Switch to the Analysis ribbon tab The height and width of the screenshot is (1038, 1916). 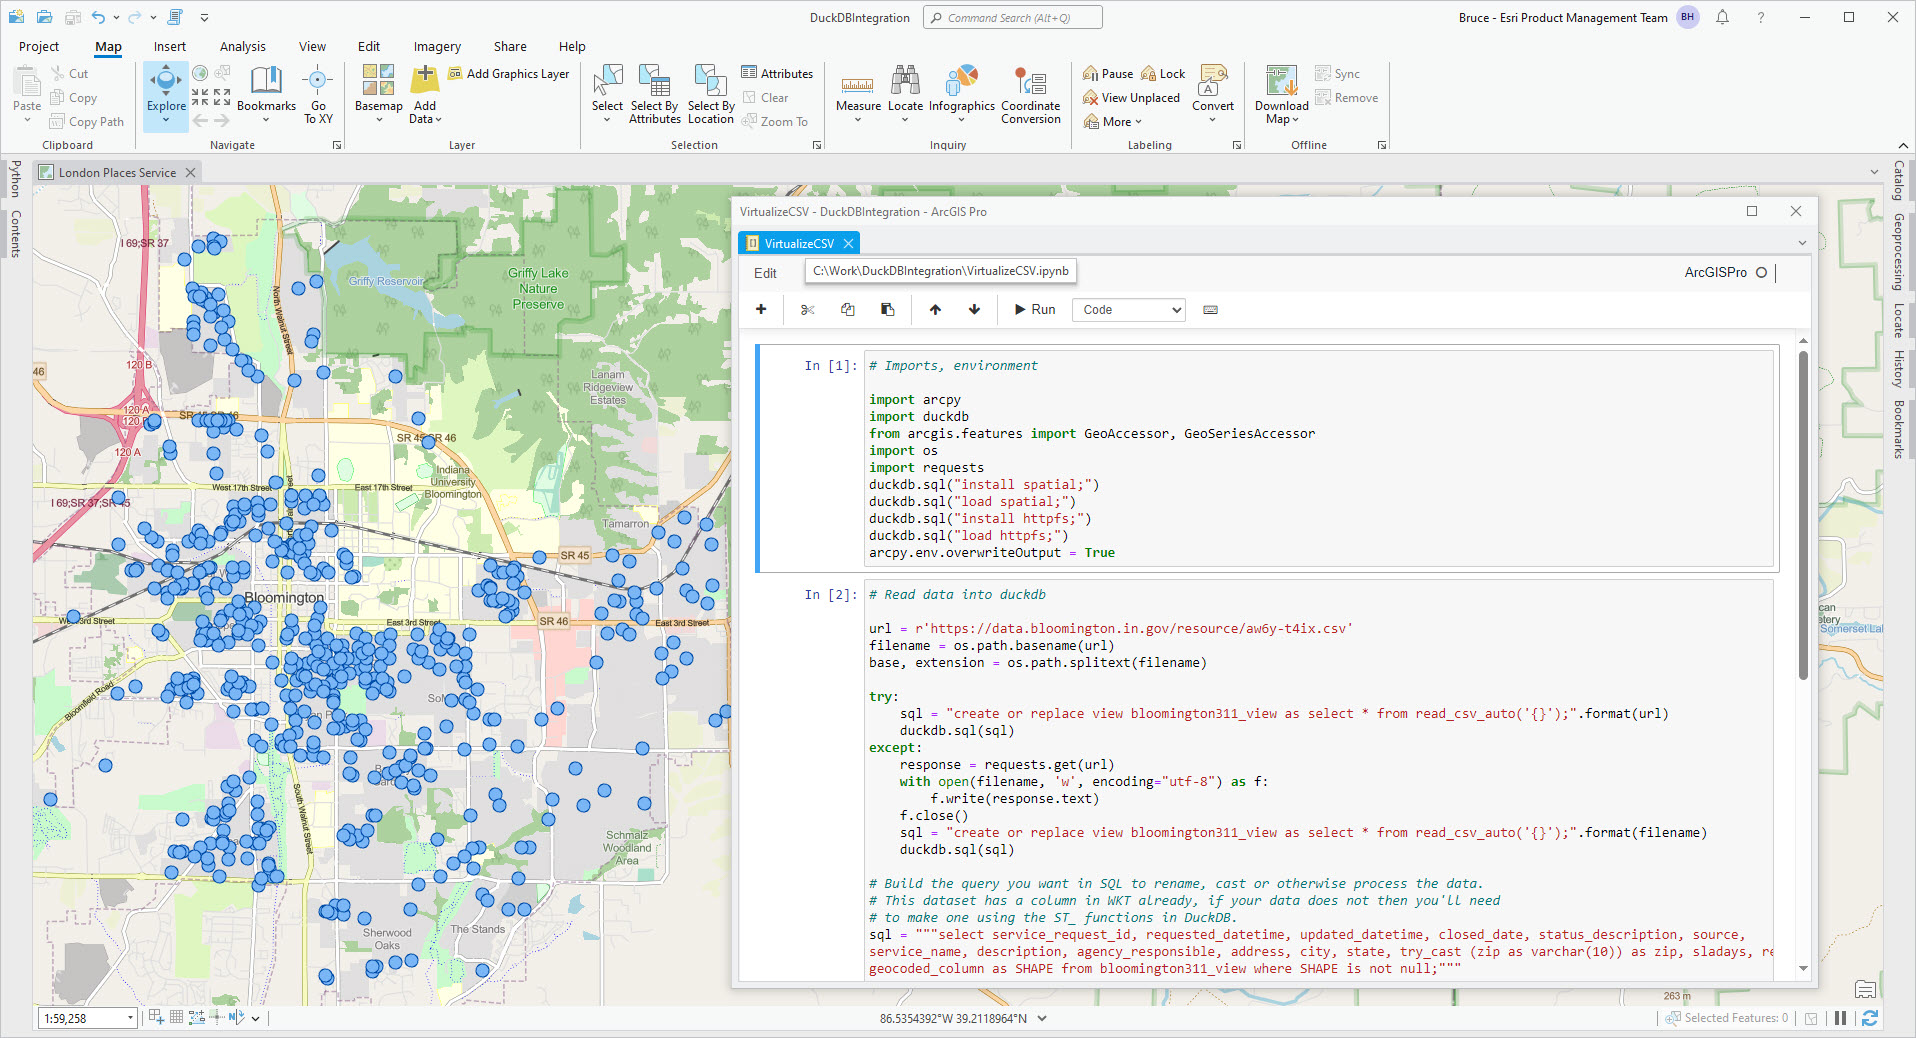242,47
